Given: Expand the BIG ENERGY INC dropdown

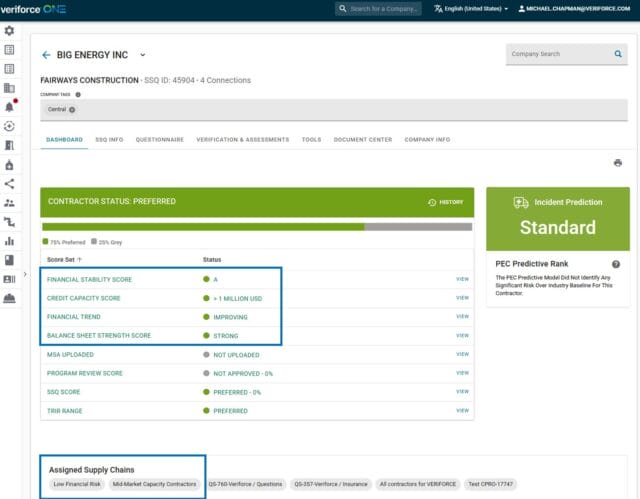Looking at the screenshot, I should tap(142, 55).
